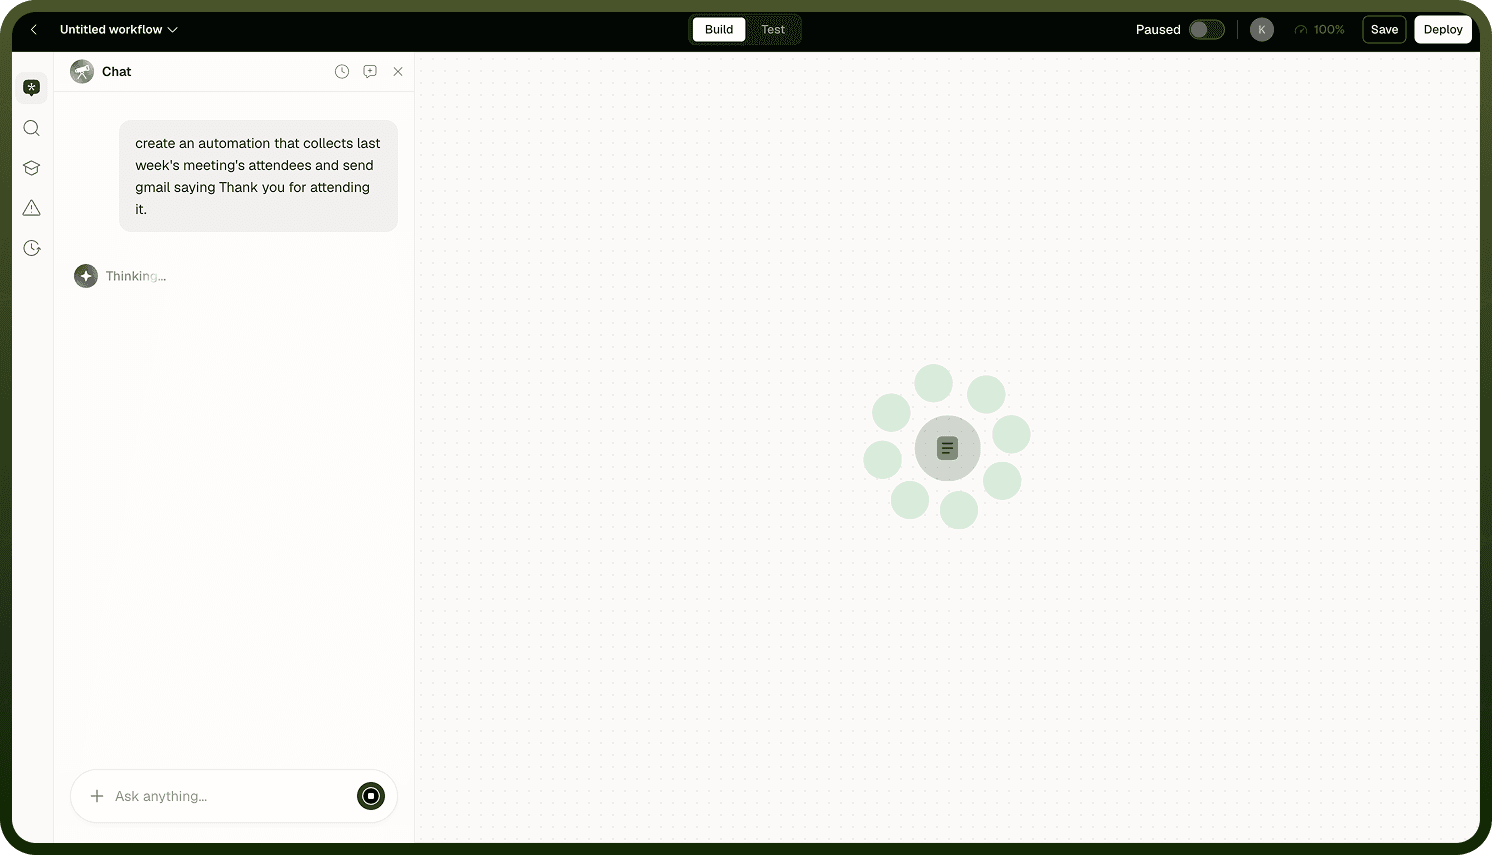The width and height of the screenshot is (1492, 855).
Task: Open the graduation cap sidebar icon
Action: pos(32,168)
